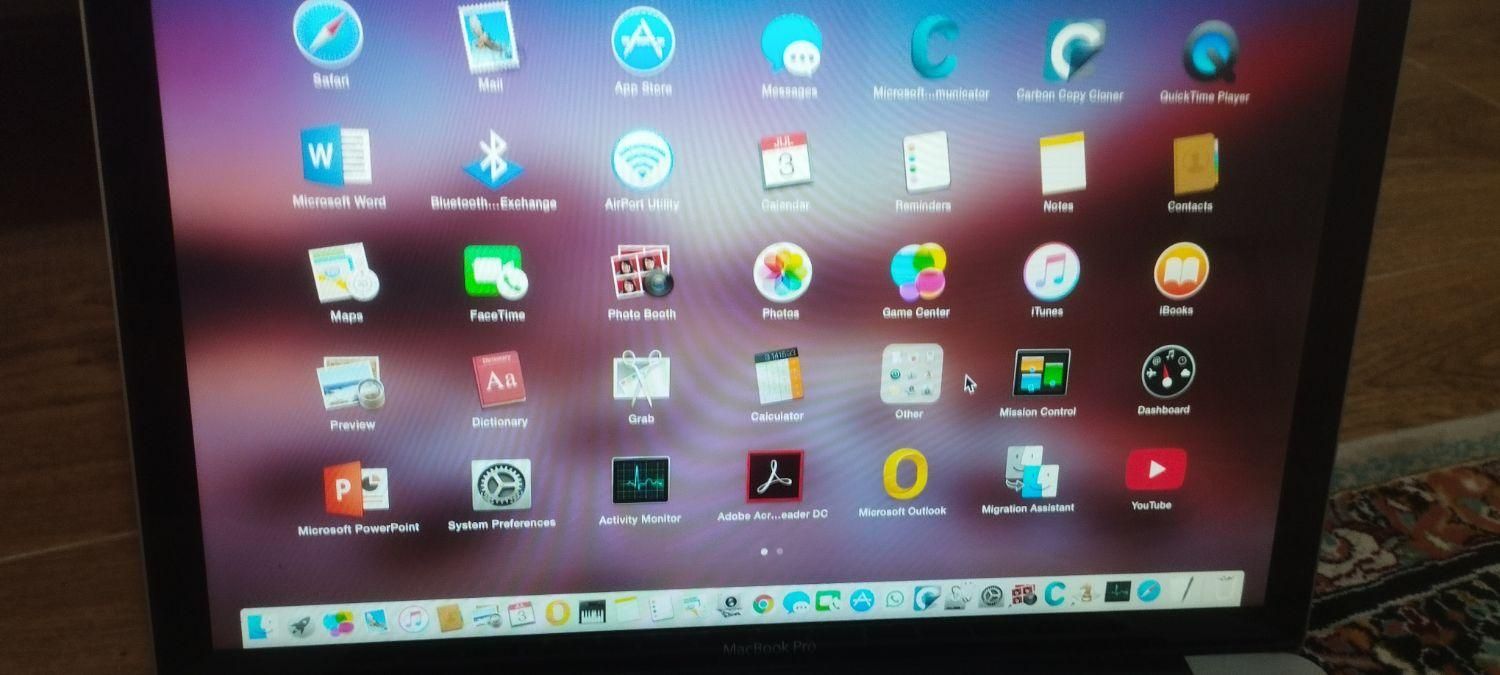Viewport: 1500px width, 675px height.
Task: Launch the YouTube app
Action: [x=1156, y=468]
